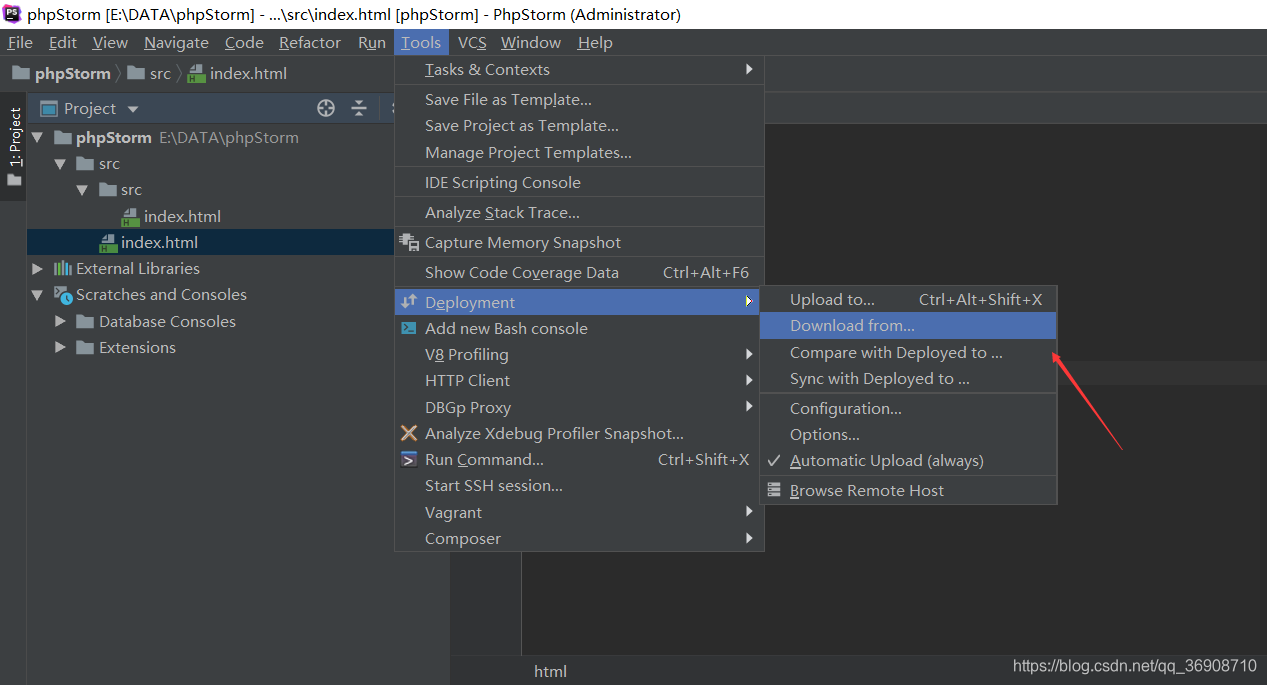1267x685 pixels.
Task: Click 'html' in the status bar
Action: pos(550,671)
